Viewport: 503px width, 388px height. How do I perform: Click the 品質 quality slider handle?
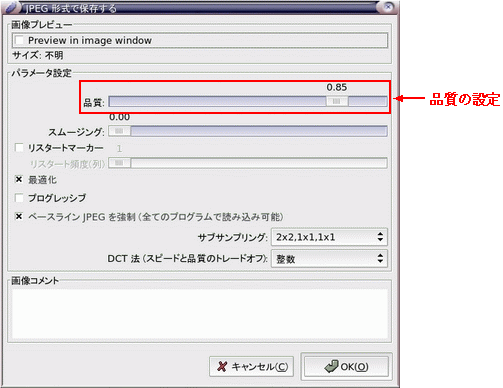337,101
